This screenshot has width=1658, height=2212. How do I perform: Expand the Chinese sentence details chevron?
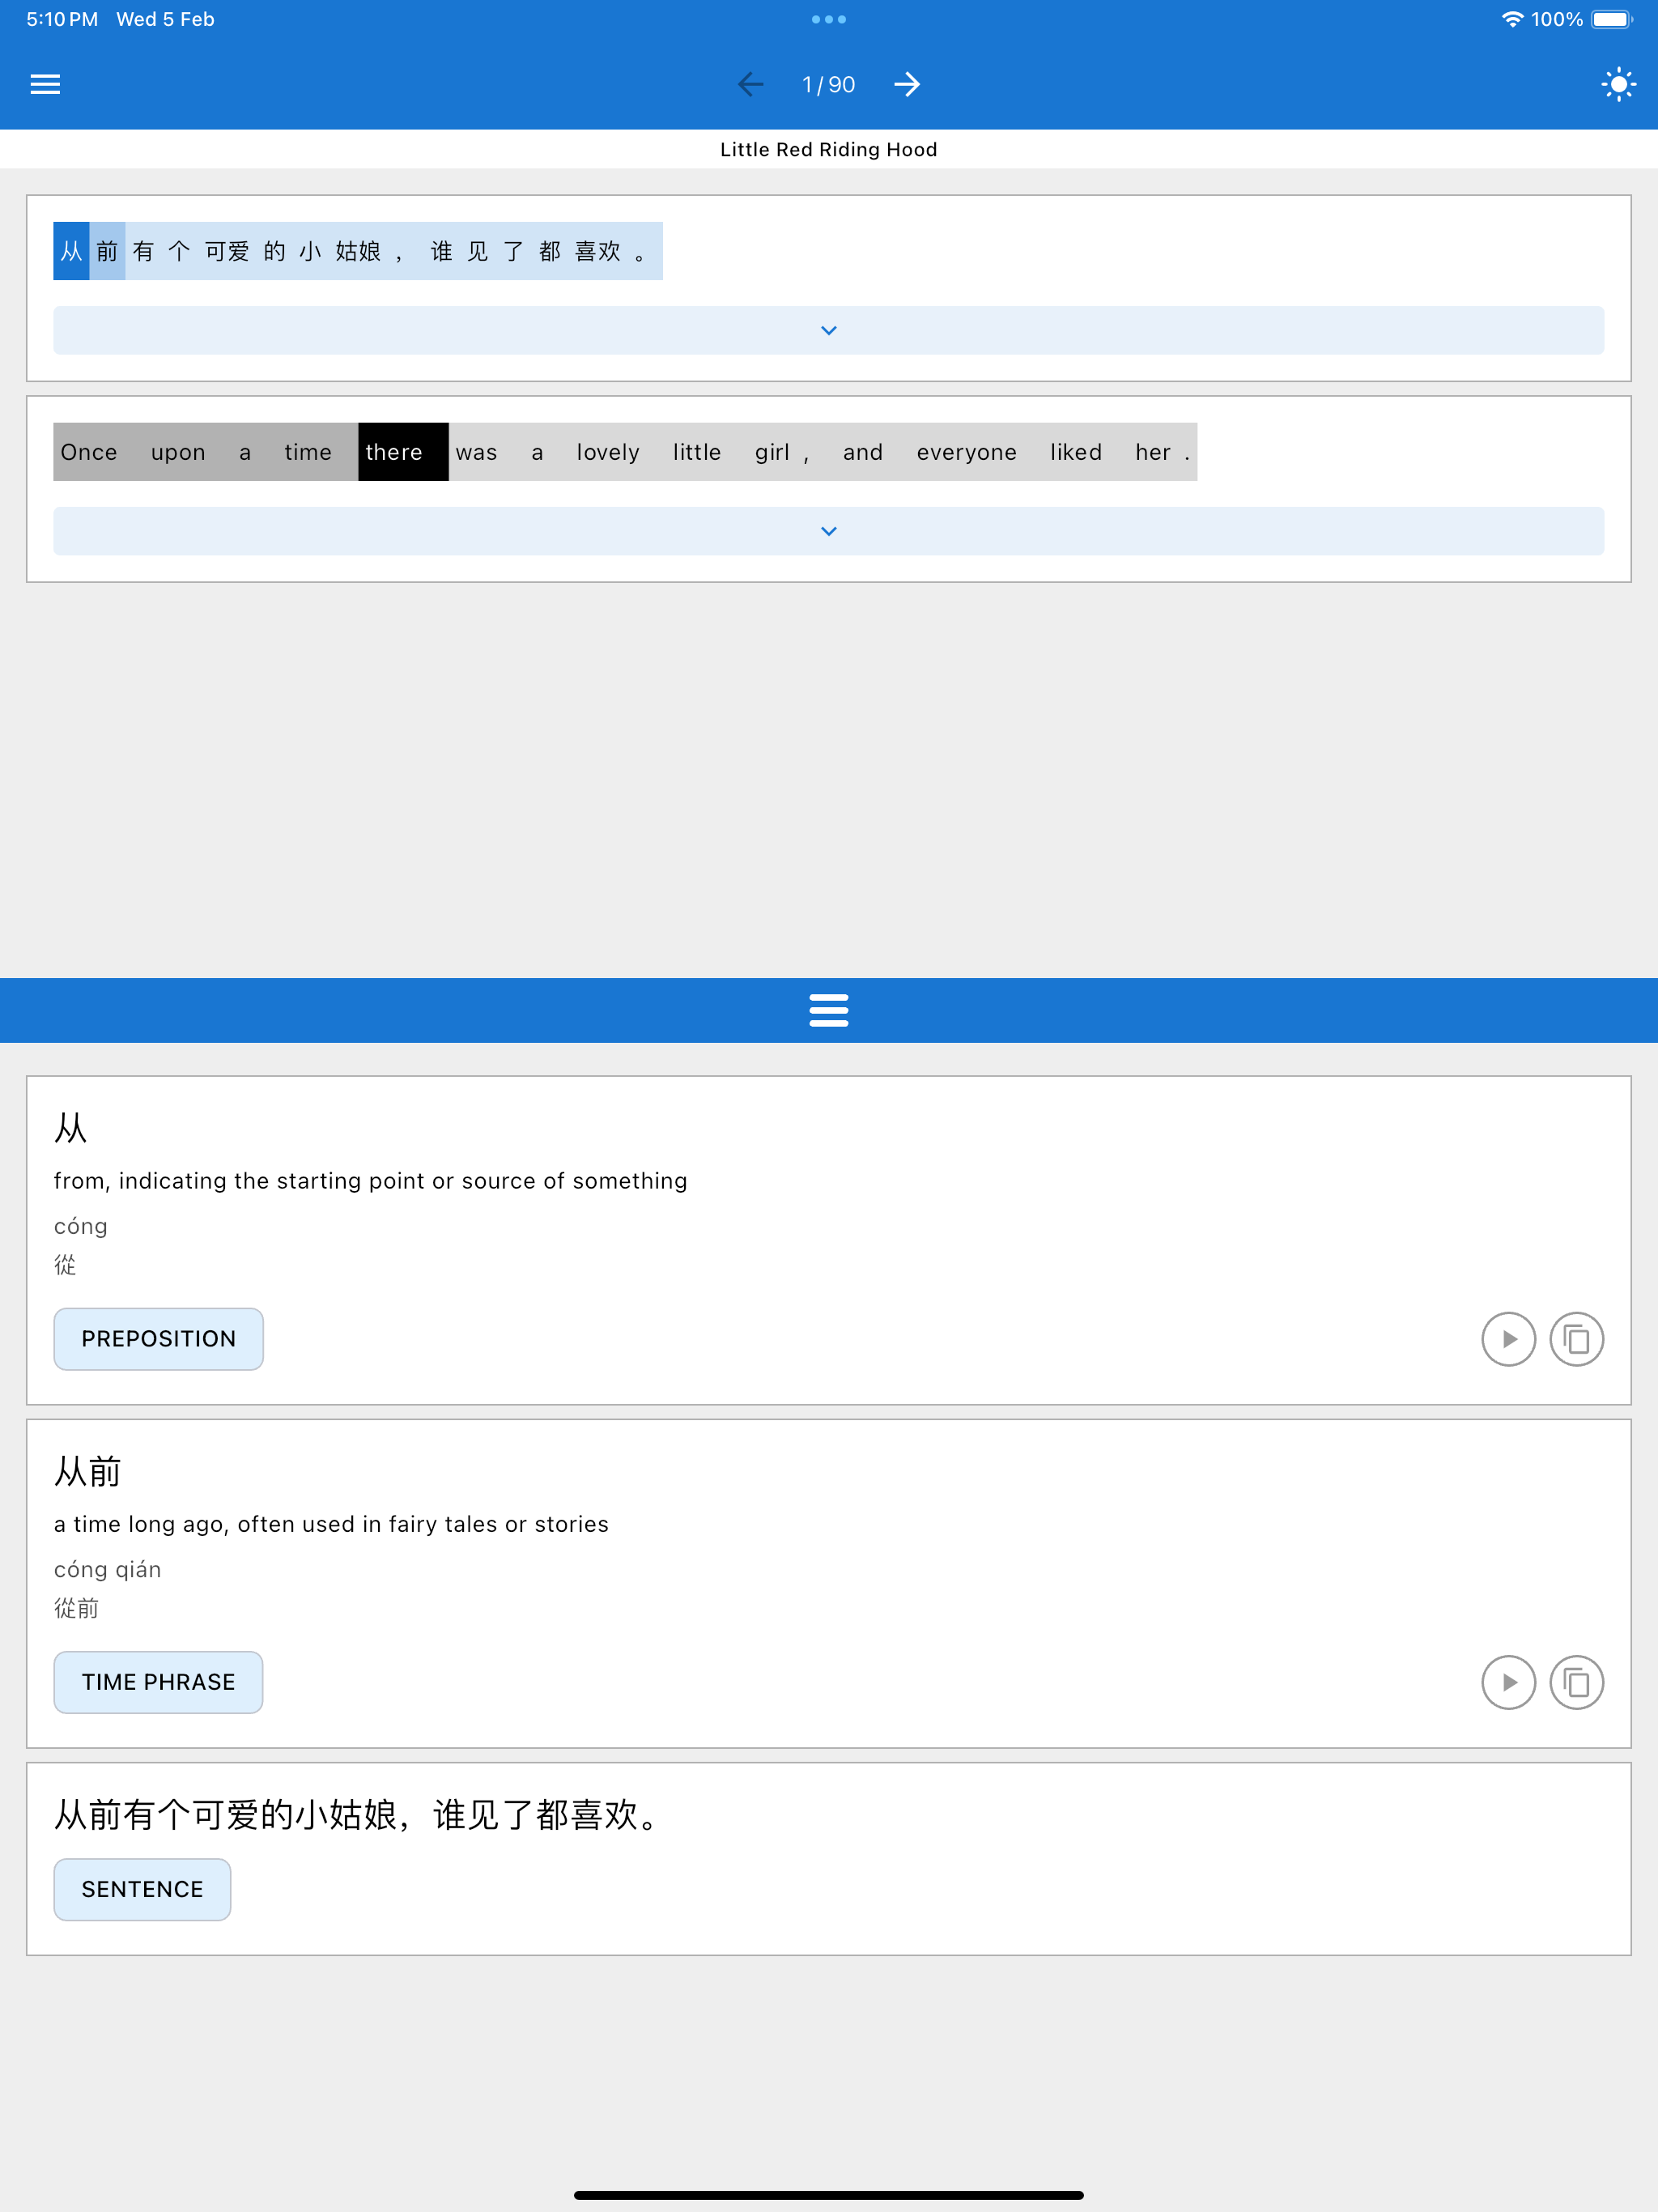pos(829,330)
